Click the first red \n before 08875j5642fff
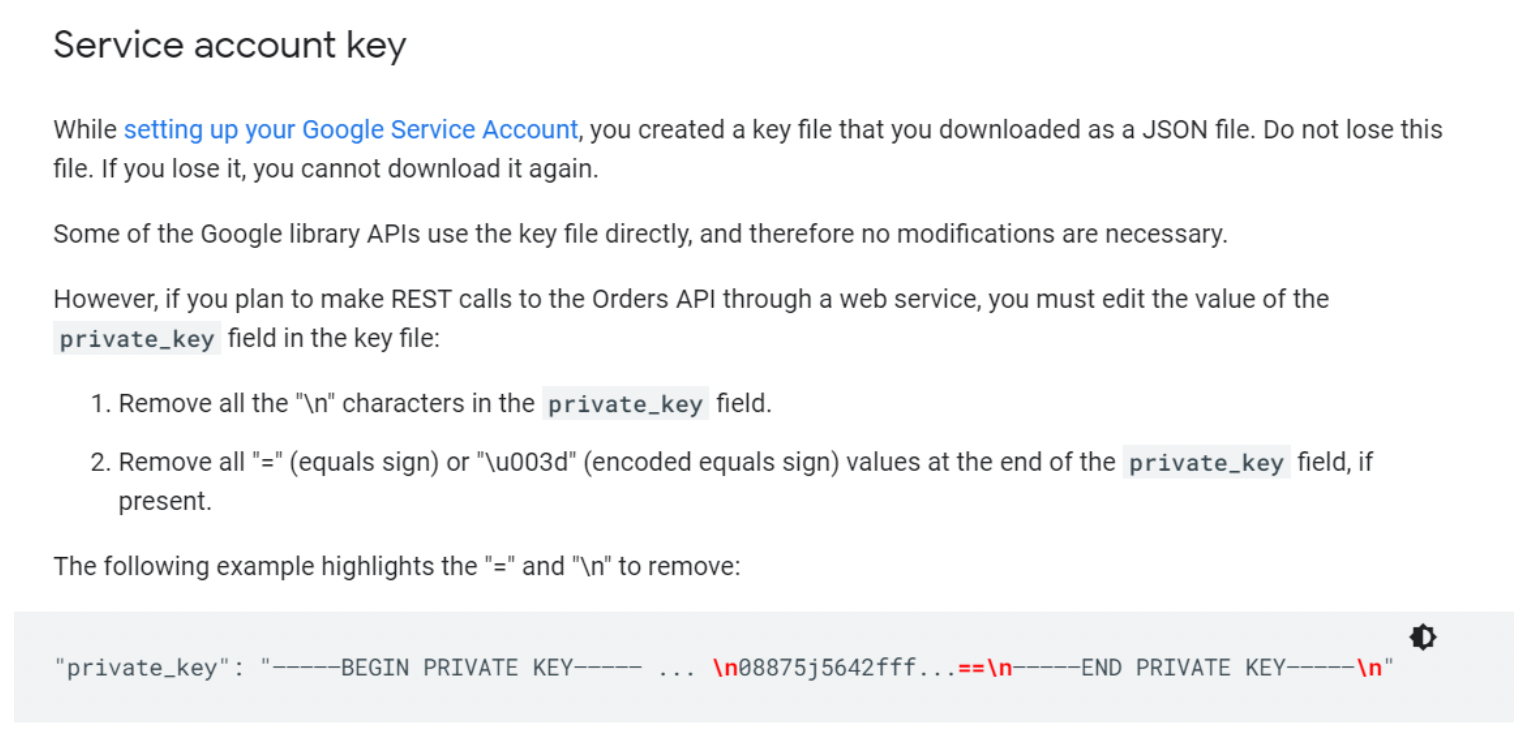The height and width of the screenshot is (744, 1530). (725, 668)
